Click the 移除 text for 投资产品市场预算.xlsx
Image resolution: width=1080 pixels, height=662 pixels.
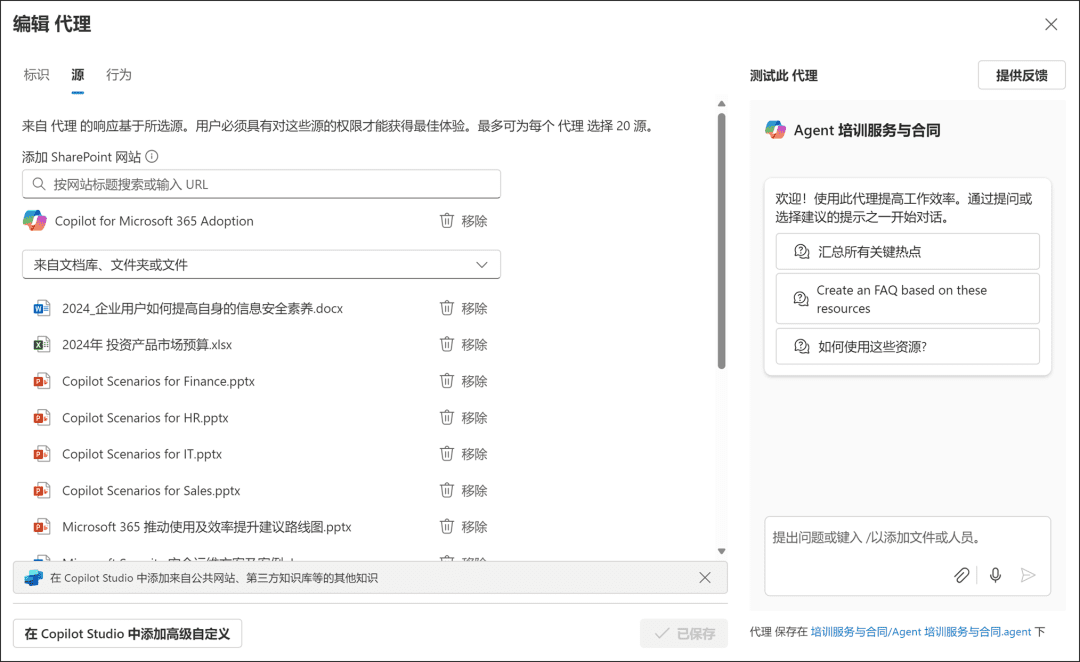(x=475, y=344)
